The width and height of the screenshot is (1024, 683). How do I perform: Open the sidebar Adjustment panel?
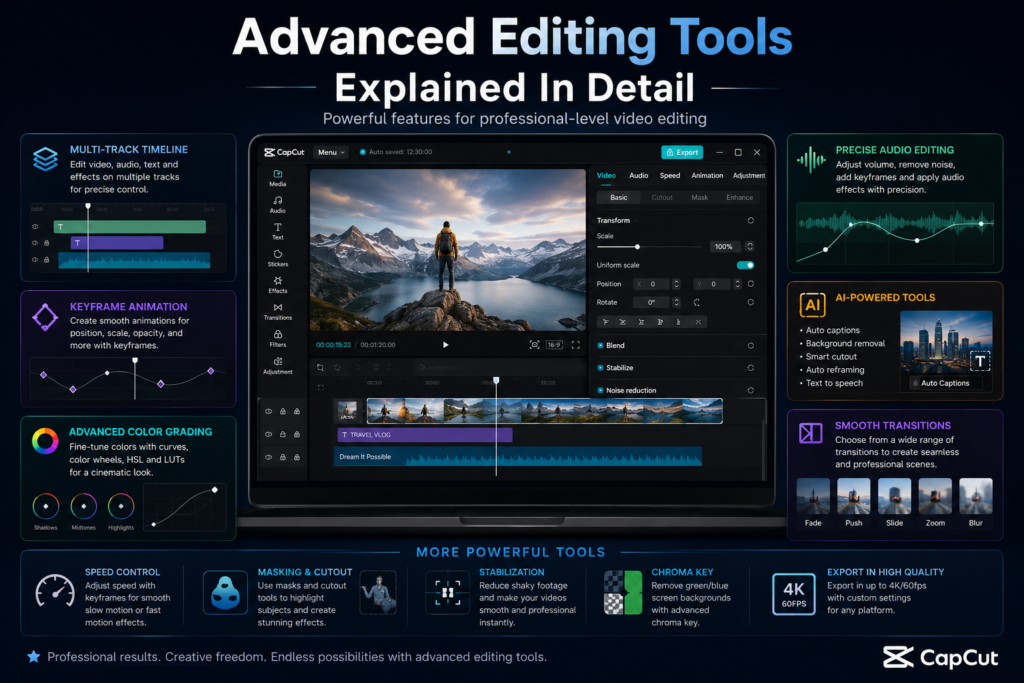click(x=278, y=365)
